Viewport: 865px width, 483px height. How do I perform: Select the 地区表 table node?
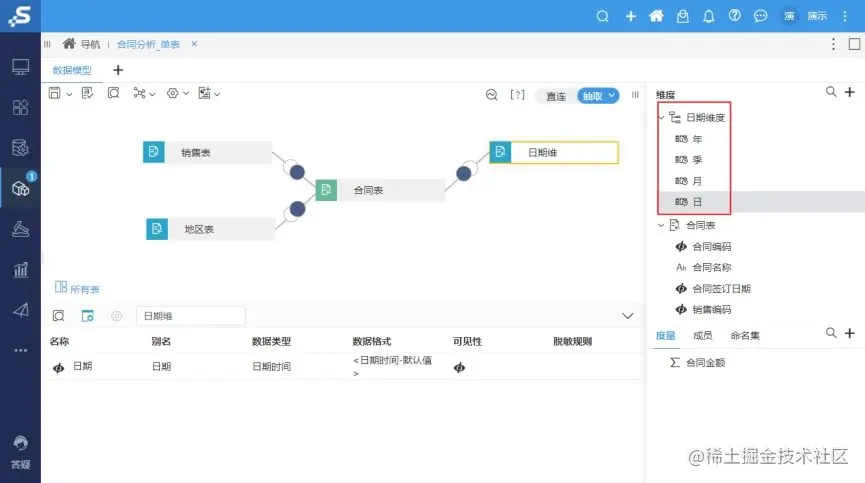tap(210, 229)
